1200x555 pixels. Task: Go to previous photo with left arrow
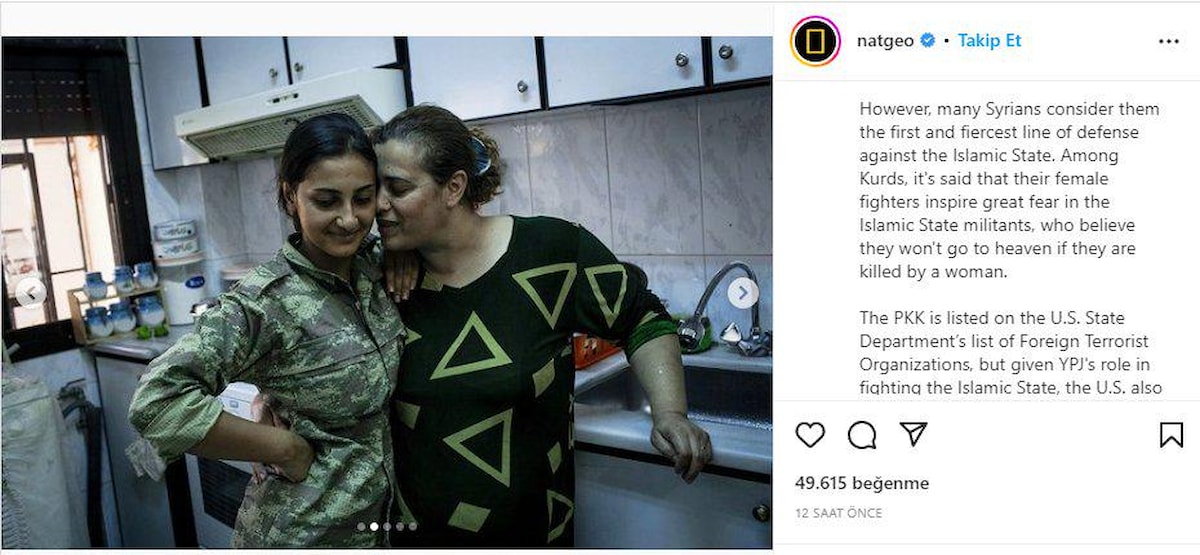31,293
